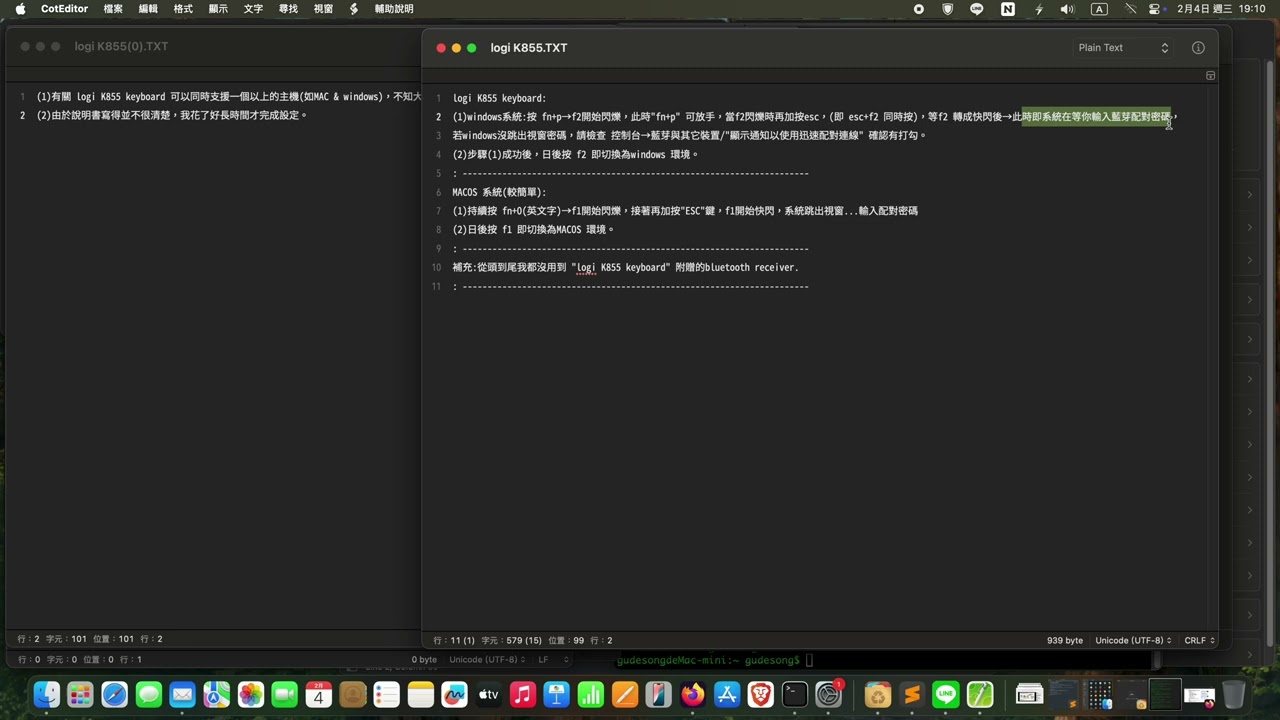Open Notes from the Dock
This screenshot has height=720, width=1280.
pyautogui.click(x=420, y=694)
